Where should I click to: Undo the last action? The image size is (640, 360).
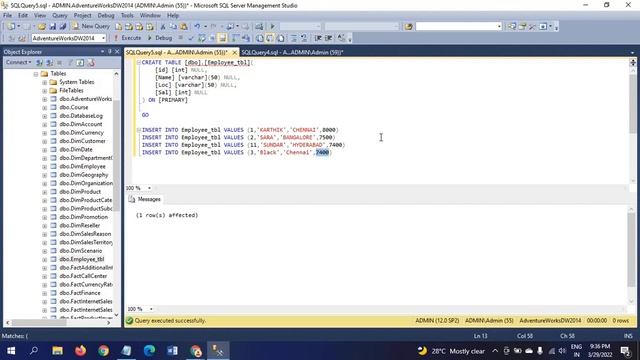(x=197, y=27)
